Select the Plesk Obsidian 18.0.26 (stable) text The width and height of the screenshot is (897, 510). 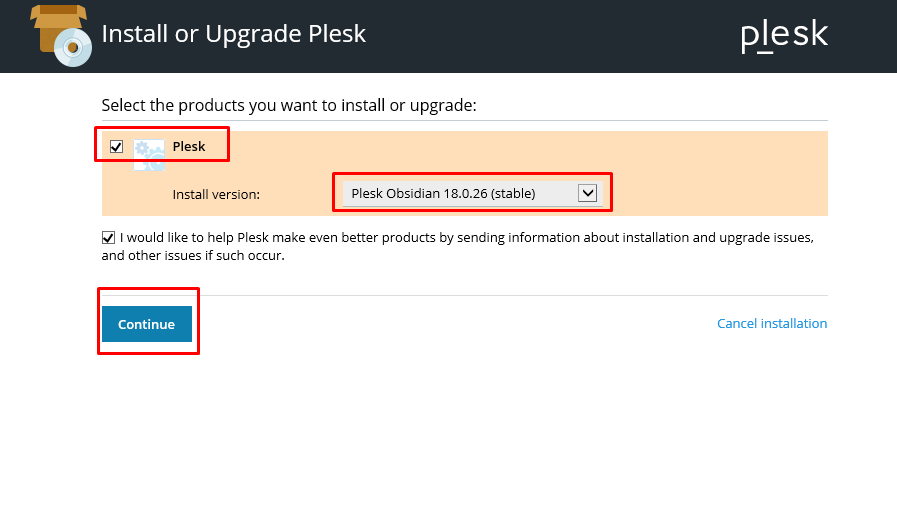point(443,193)
